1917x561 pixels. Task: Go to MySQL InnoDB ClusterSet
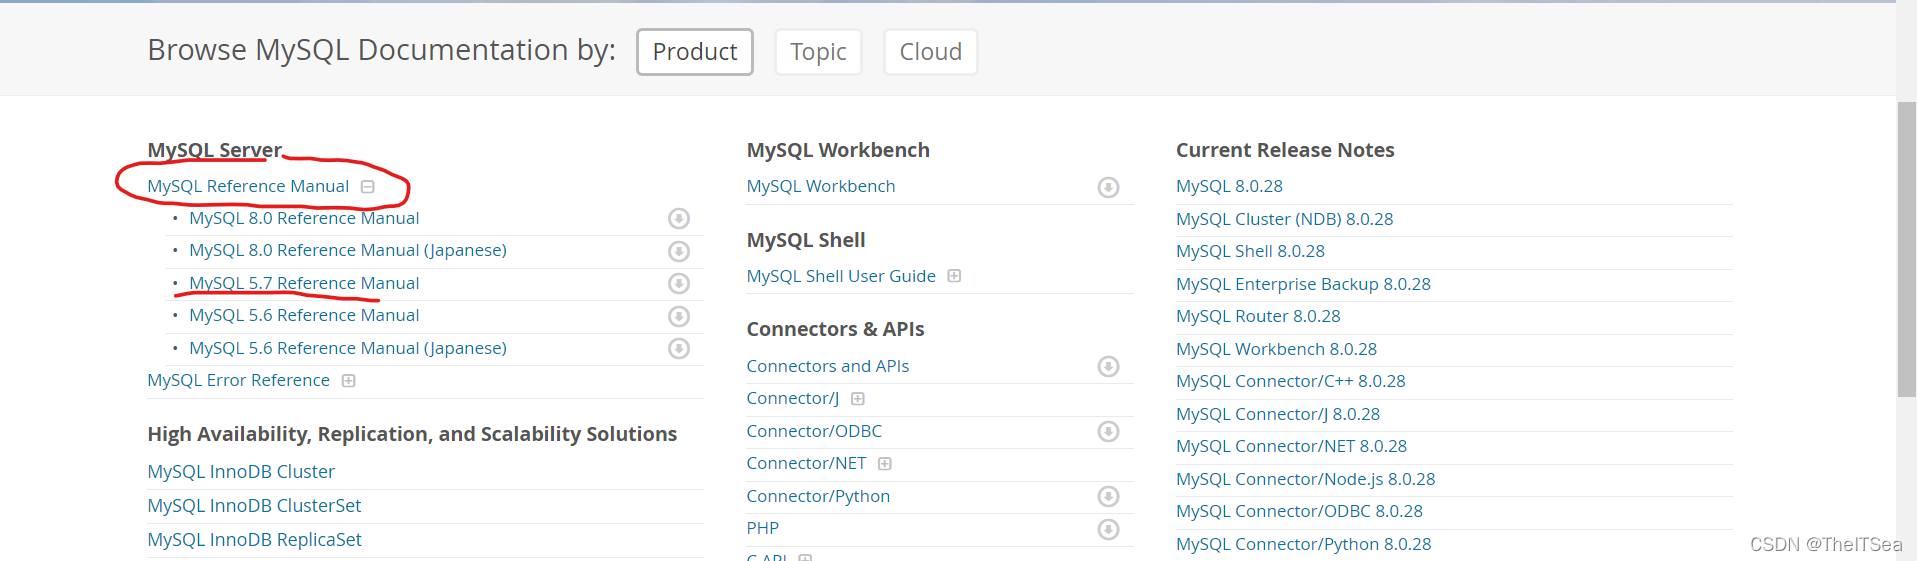(x=254, y=505)
